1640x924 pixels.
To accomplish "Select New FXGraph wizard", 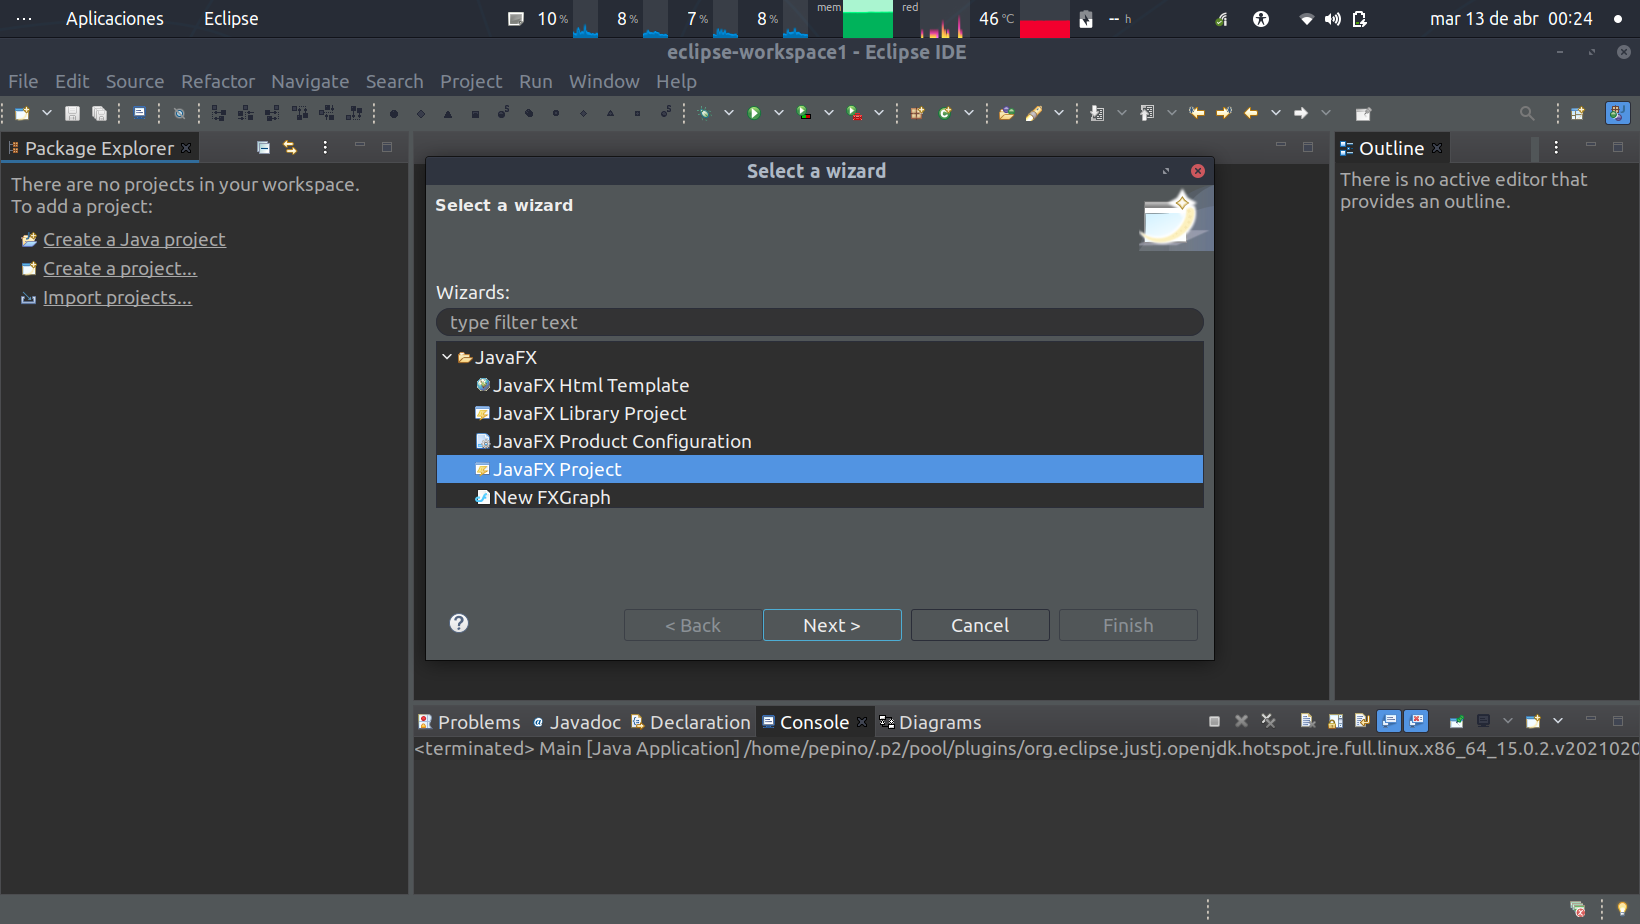I will pos(819,497).
